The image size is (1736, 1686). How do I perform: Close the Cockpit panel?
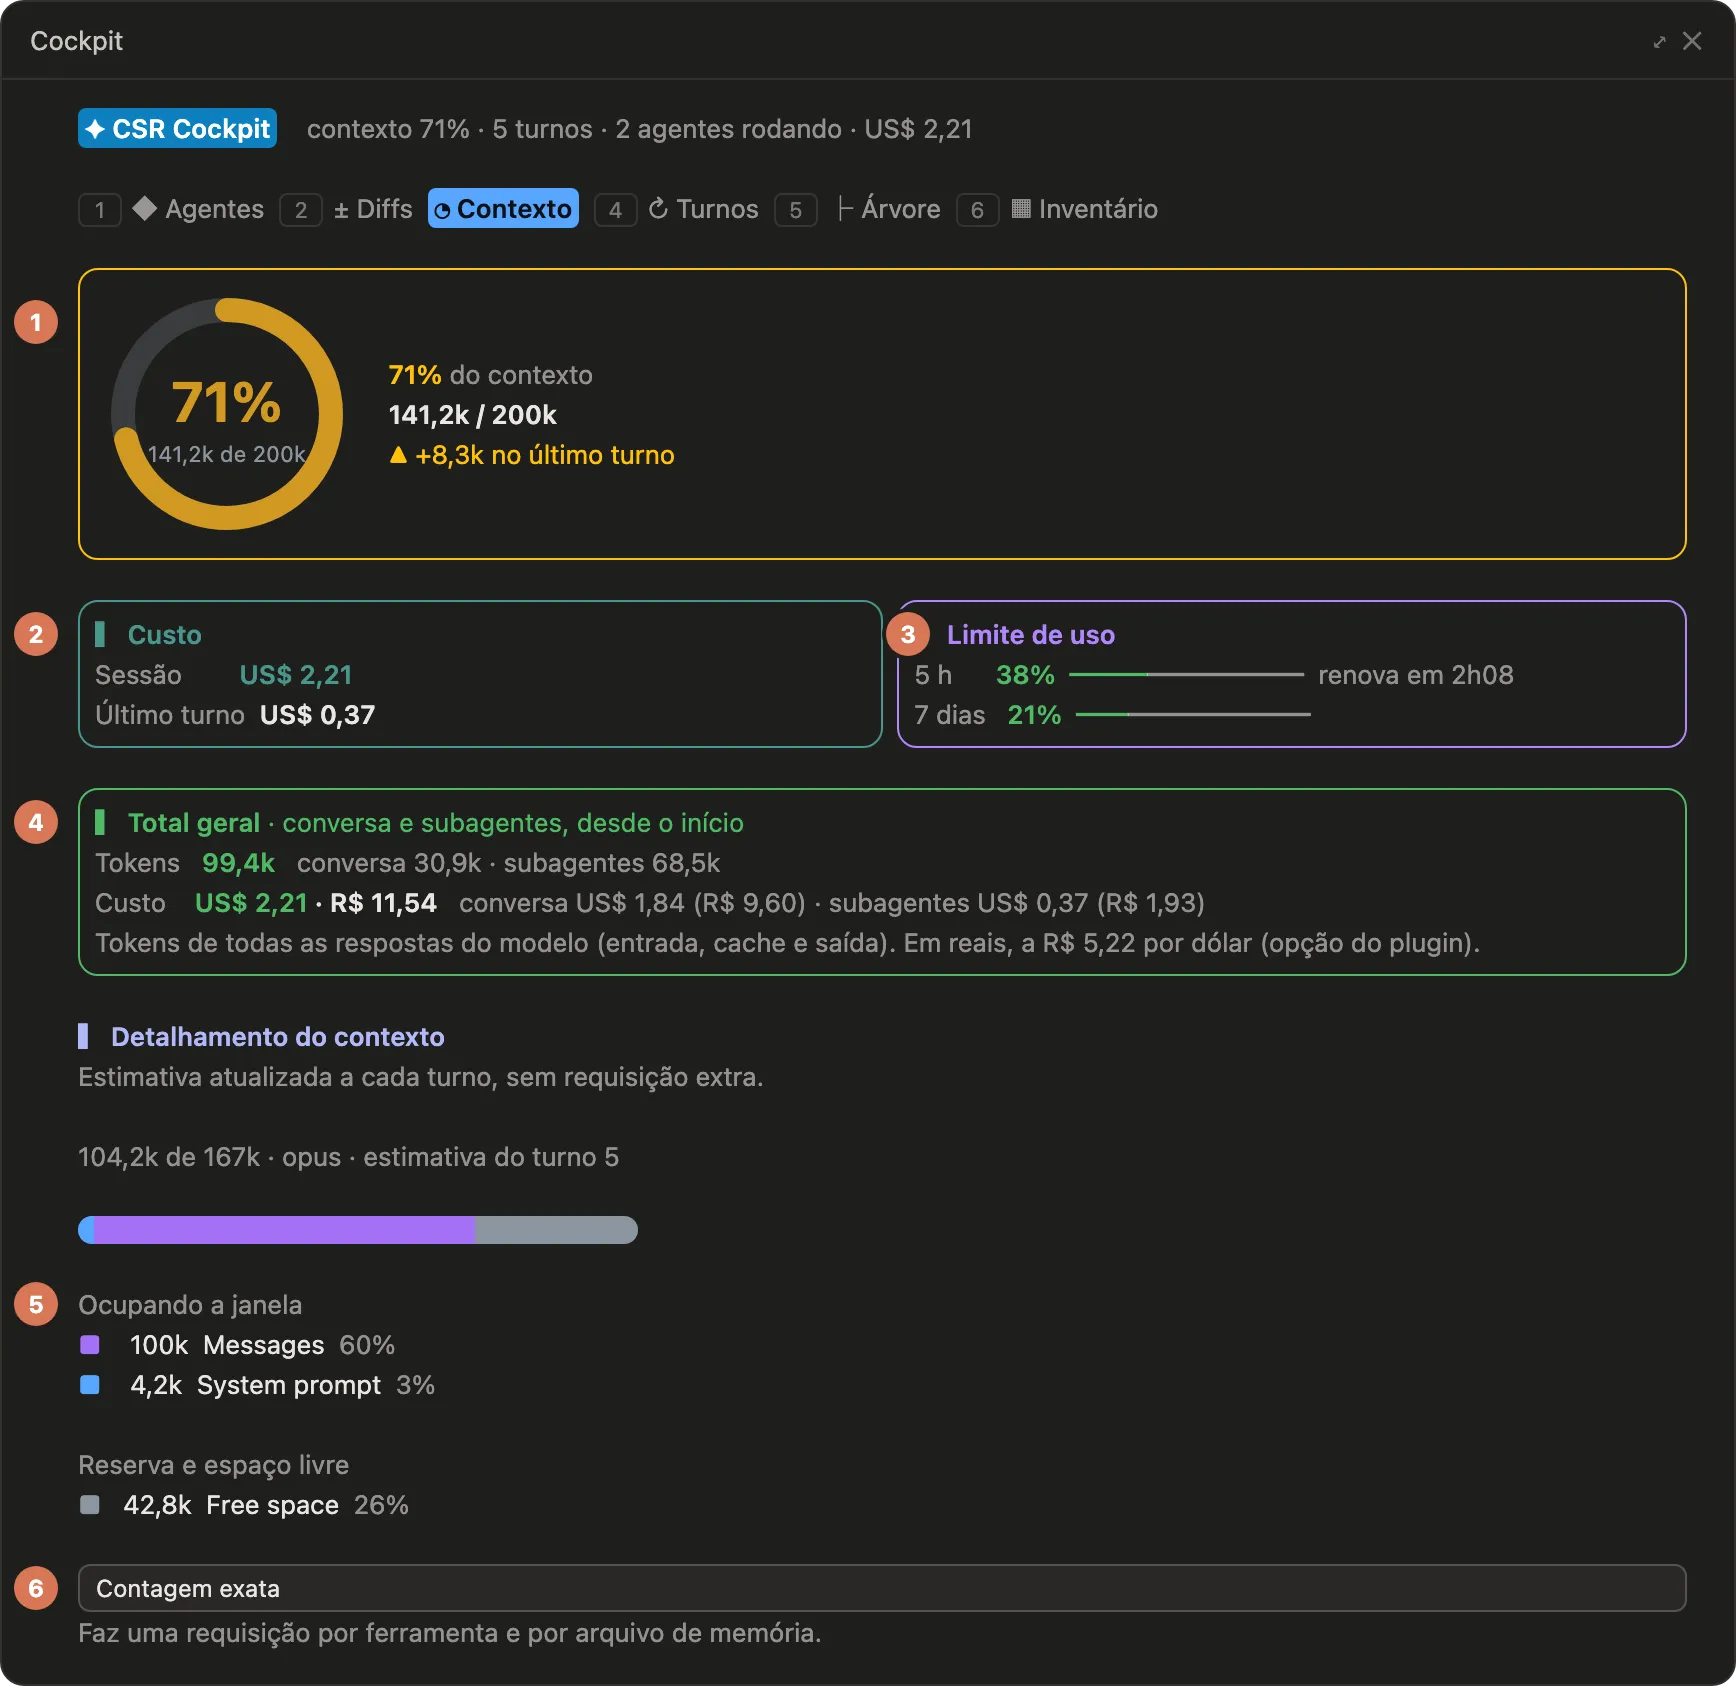(x=1692, y=41)
